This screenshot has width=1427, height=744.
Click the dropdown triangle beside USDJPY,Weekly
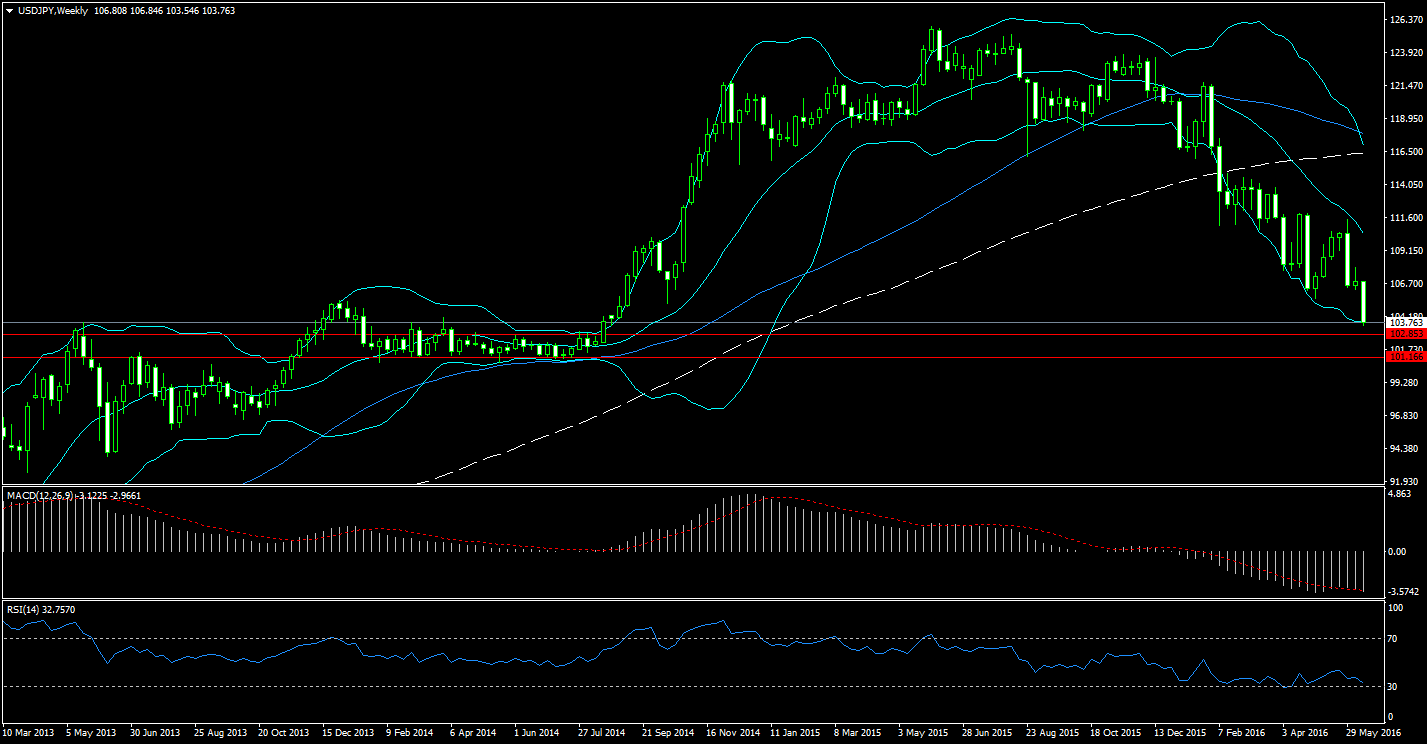click(x=9, y=11)
